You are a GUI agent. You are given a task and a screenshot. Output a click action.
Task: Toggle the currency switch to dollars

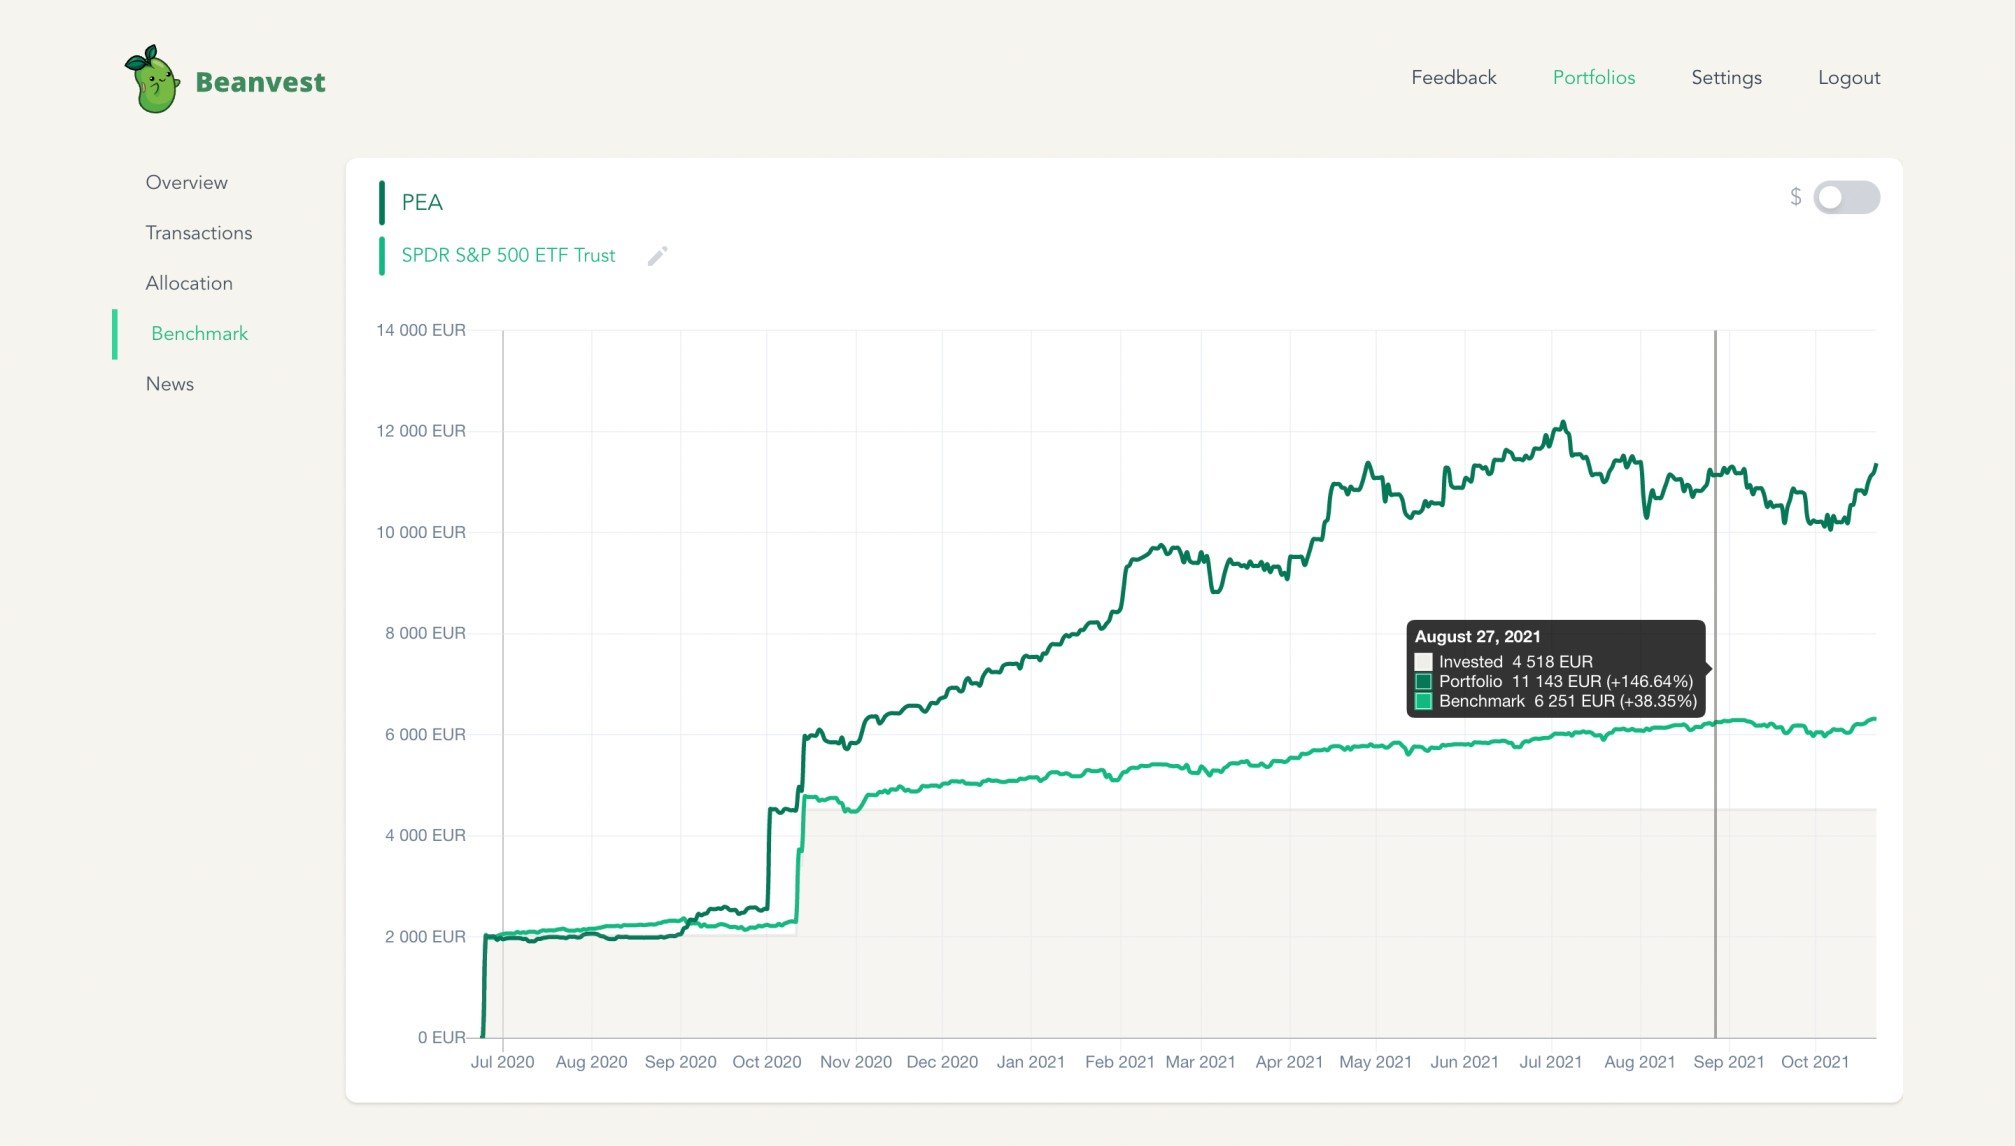click(x=1846, y=197)
